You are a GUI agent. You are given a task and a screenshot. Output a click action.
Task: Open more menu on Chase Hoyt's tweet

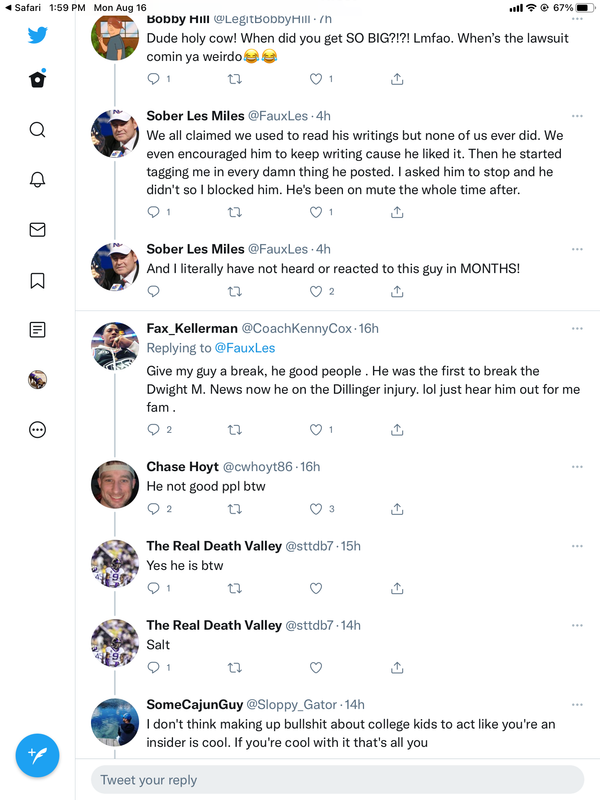coord(577,466)
